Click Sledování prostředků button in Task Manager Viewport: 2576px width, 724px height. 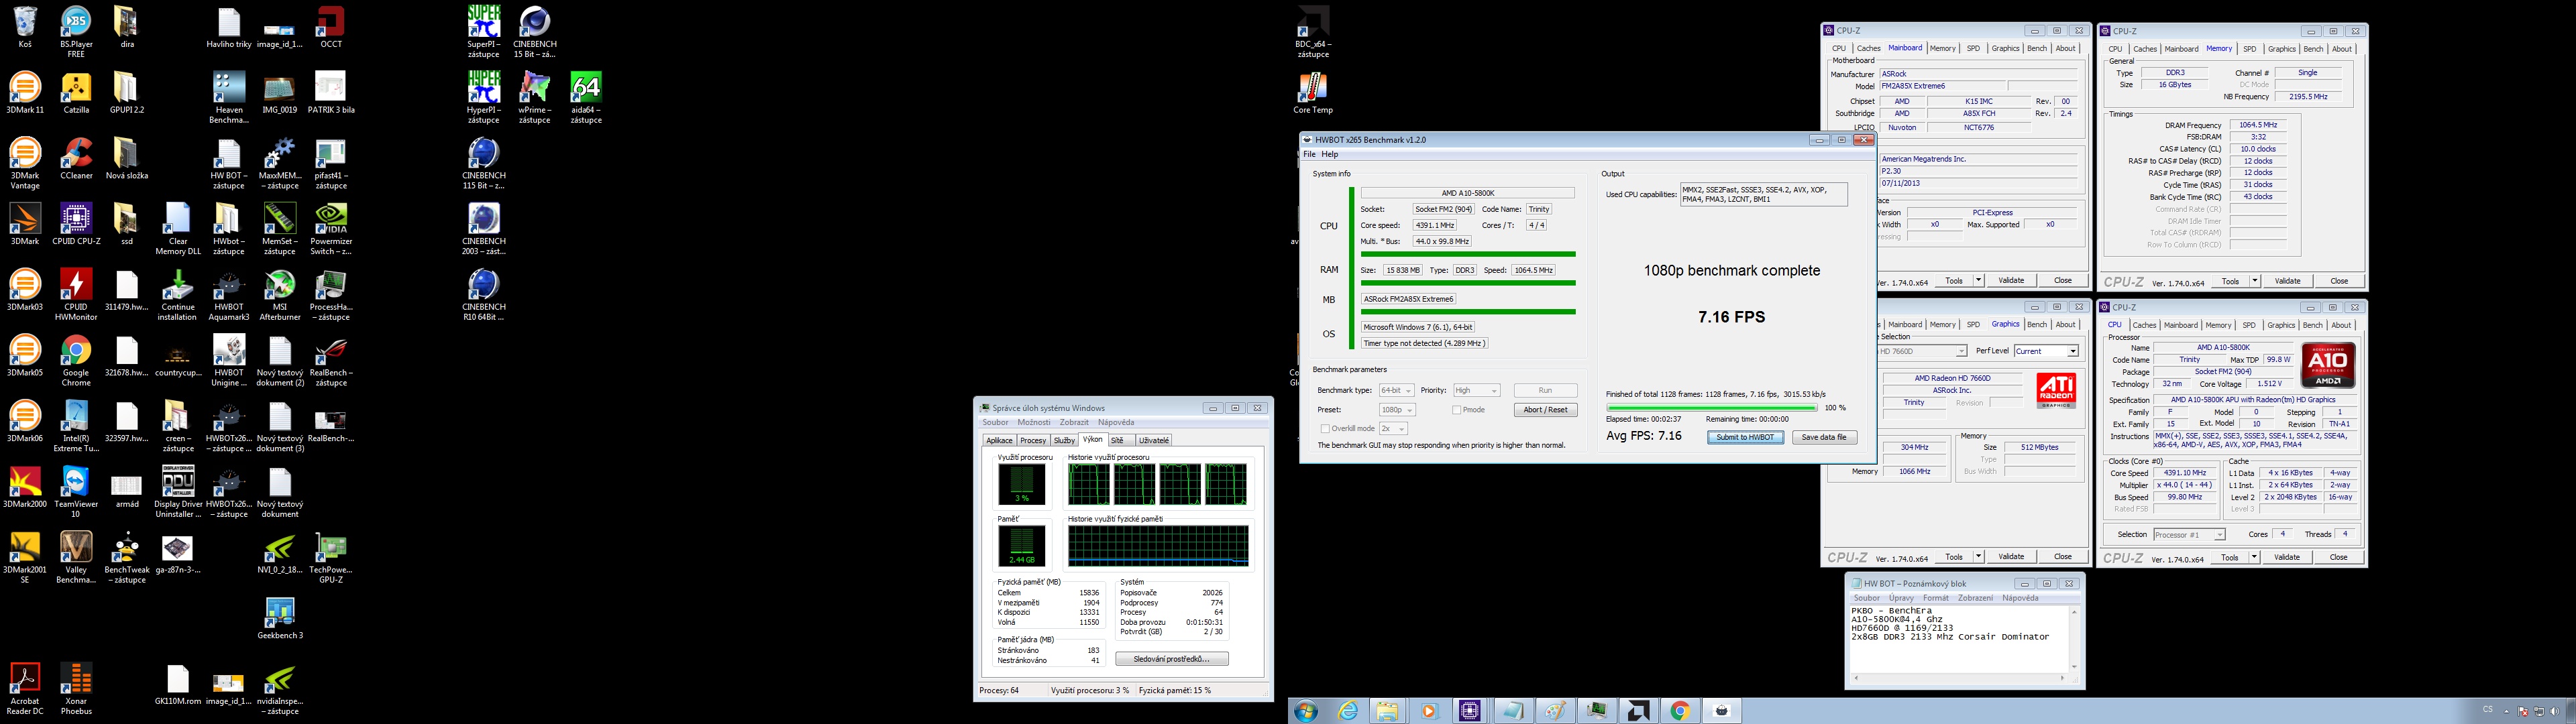pyautogui.click(x=1172, y=659)
